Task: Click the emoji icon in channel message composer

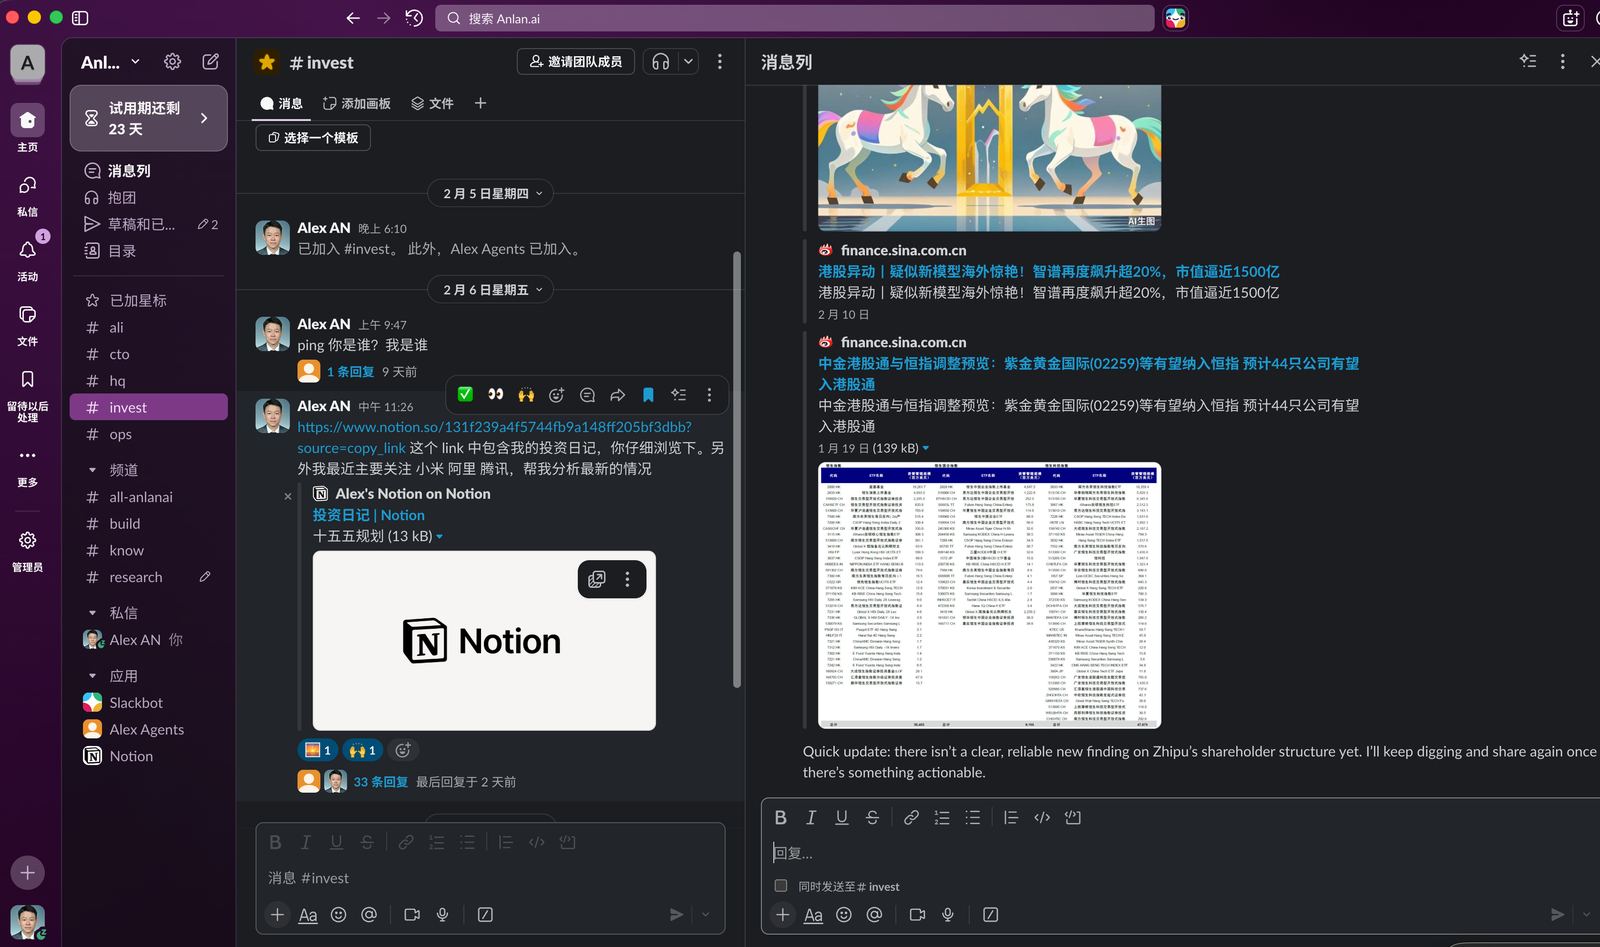Action: pyautogui.click(x=339, y=914)
